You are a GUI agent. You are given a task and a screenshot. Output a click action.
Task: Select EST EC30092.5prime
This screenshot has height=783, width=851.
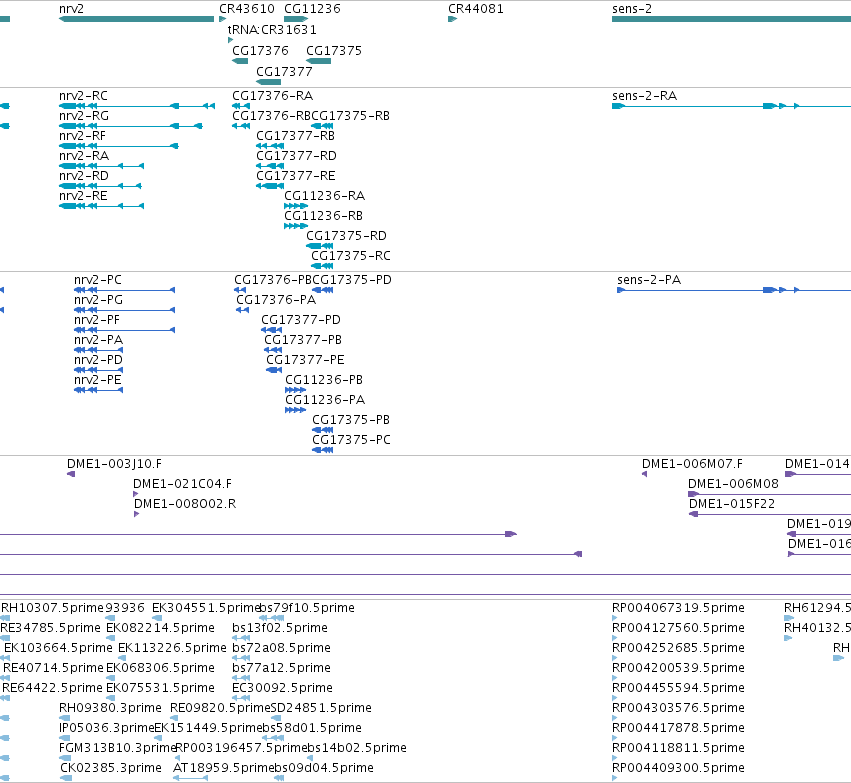tap(282, 688)
